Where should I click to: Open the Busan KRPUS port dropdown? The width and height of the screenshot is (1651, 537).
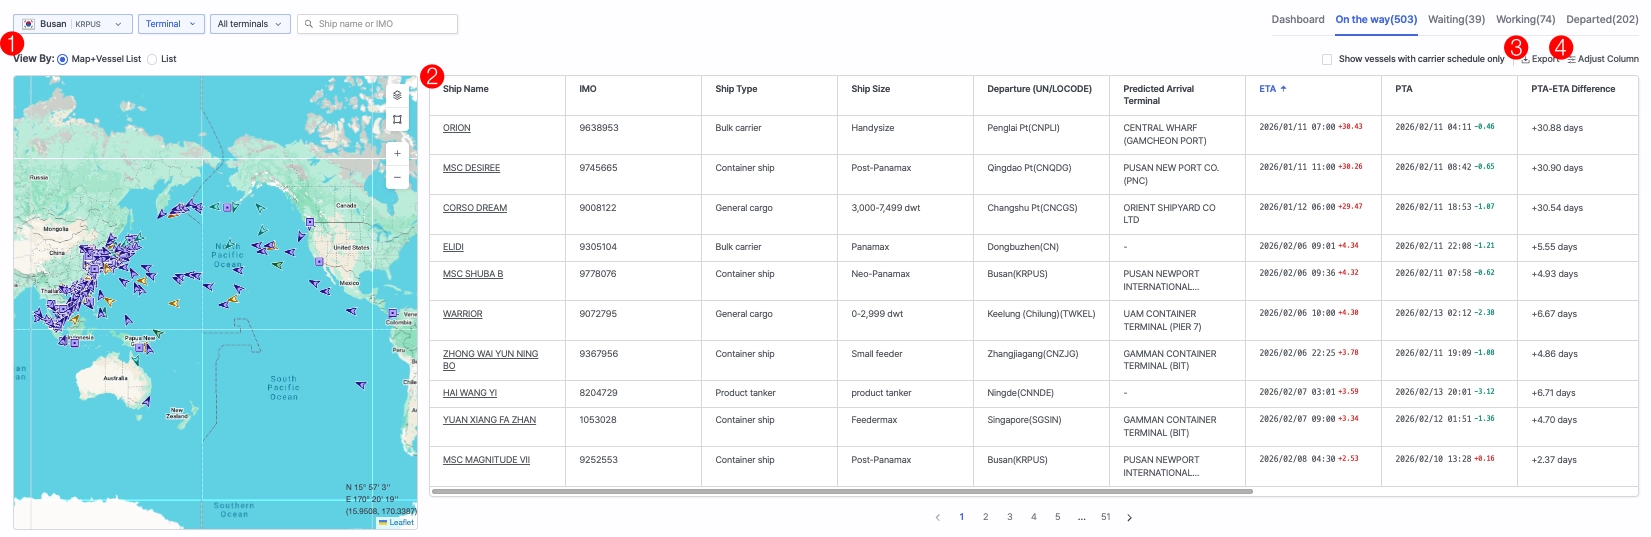pyautogui.click(x=75, y=24)
